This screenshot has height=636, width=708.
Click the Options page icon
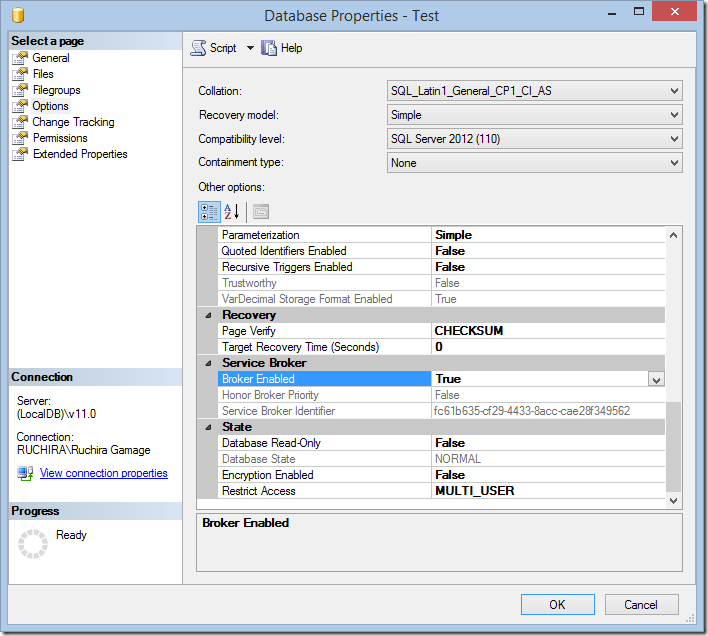(20, 106)
